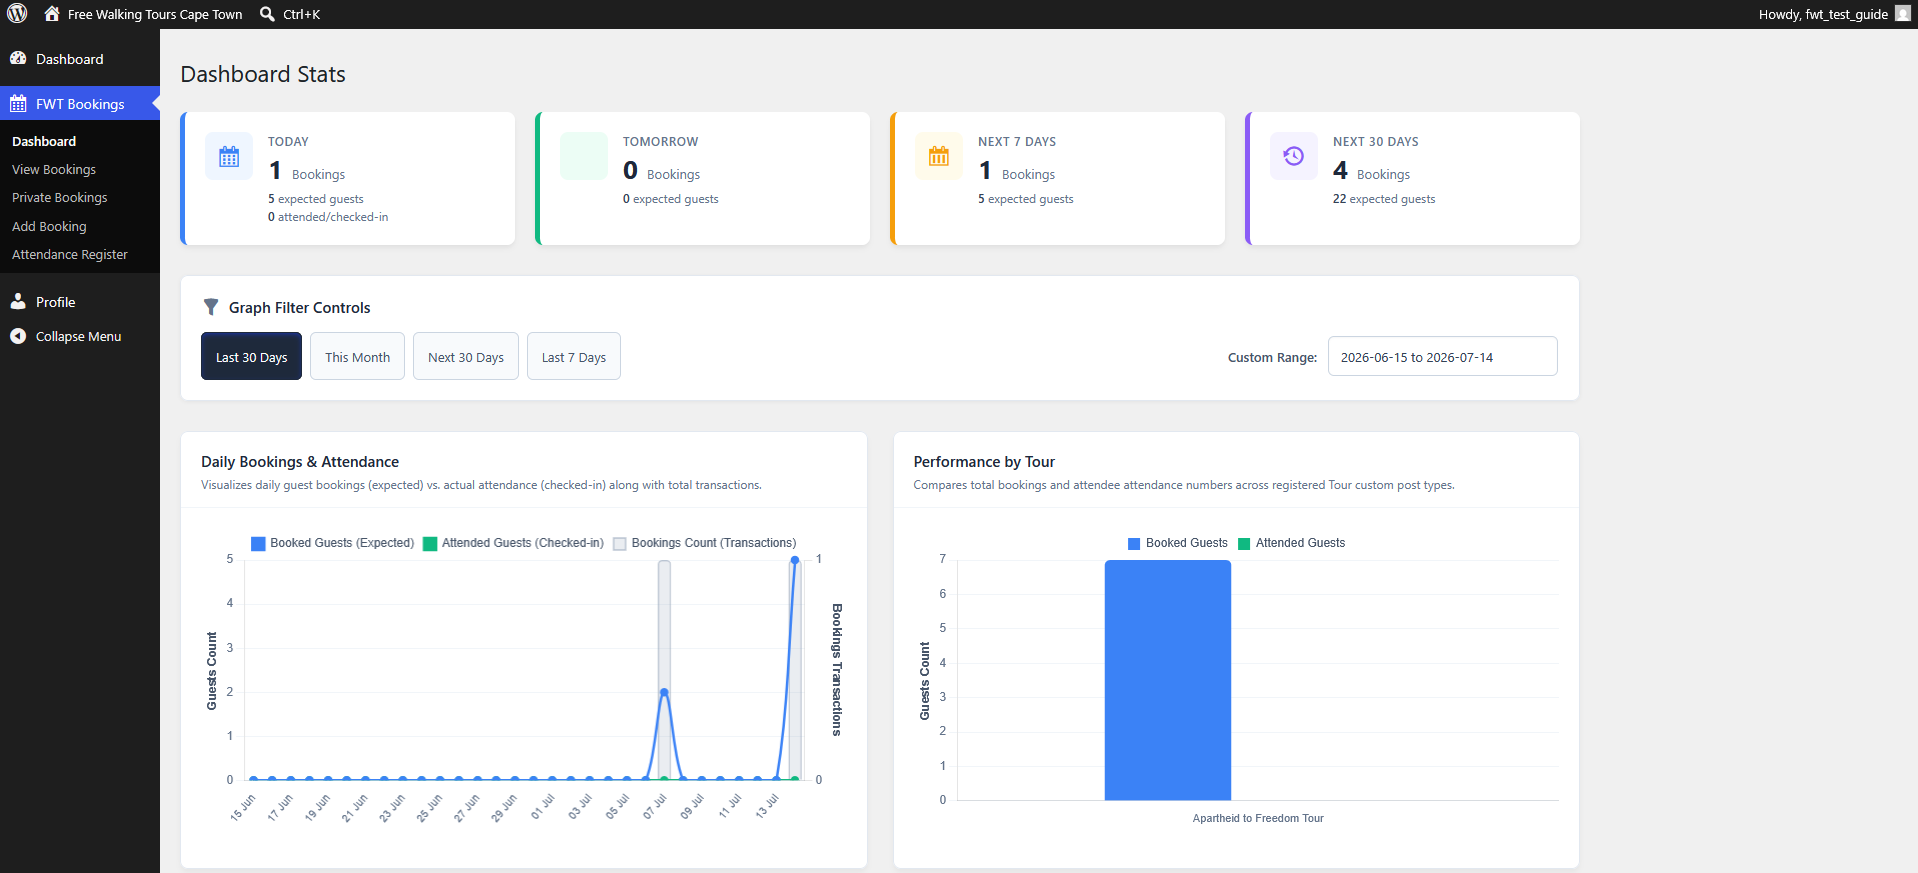Click the Apartheid to Freedom Tour blue bar
1918x873 pixels.
pyautogui.click(x=1168, y=680)
